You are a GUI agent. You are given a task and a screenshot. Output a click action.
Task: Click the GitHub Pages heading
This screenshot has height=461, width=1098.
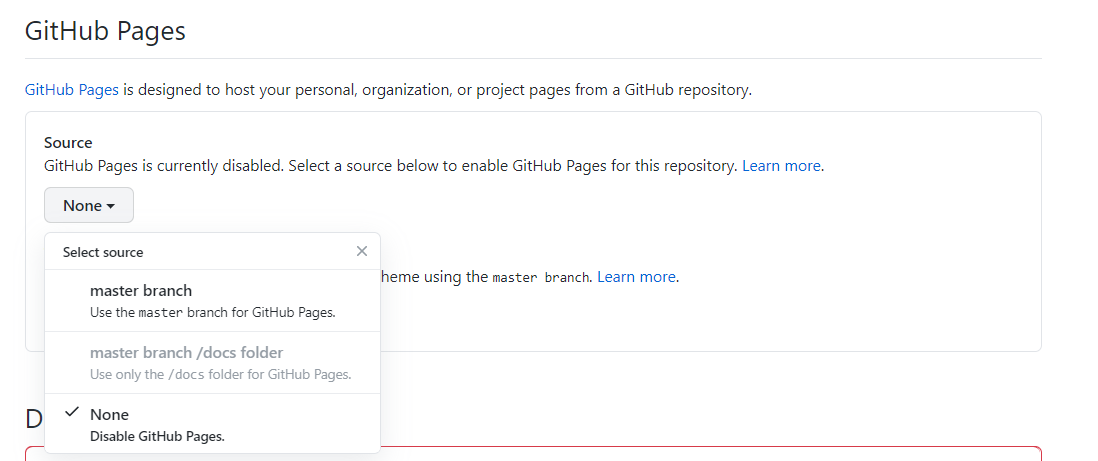(x=105, y=31)
